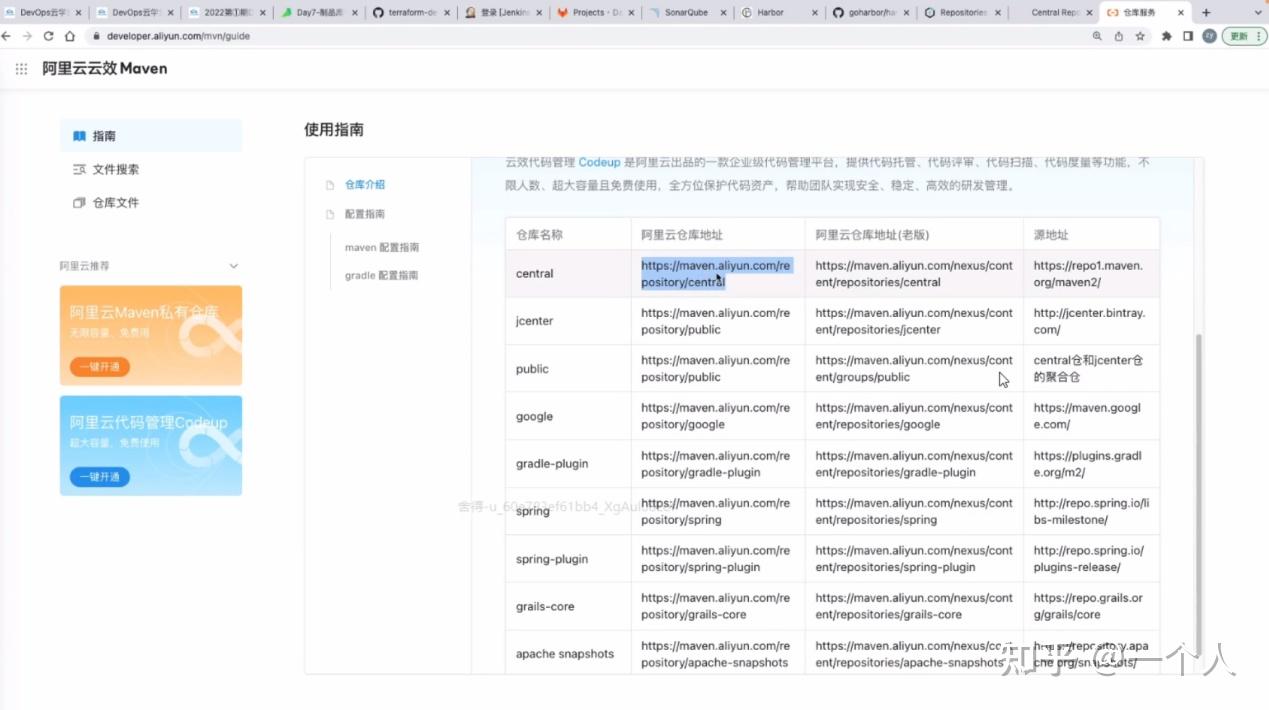Click the apps grid icon beside 阿里云云效 Maven
The width and height of the screenshot is (1269, 710).
click(20, 68)
